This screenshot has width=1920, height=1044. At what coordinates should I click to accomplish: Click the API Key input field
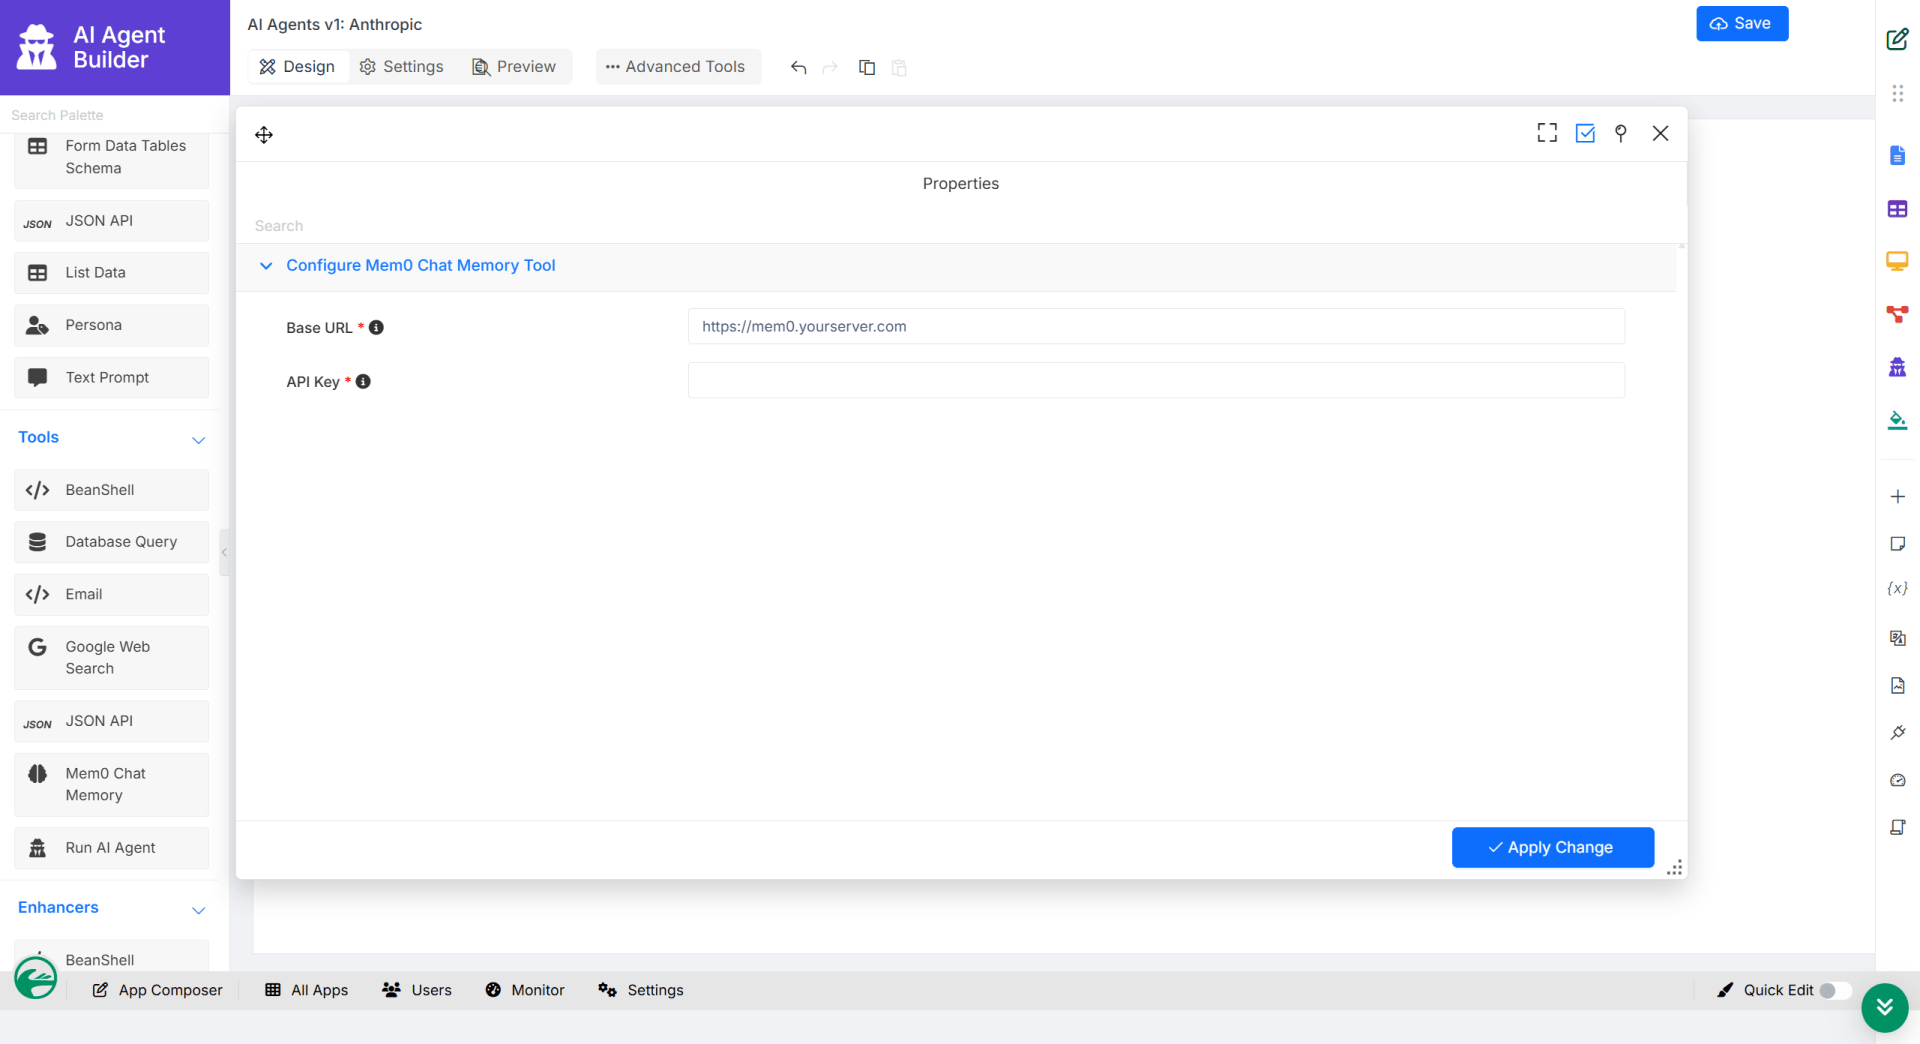pyautogui.click(x=1156, y=381)
